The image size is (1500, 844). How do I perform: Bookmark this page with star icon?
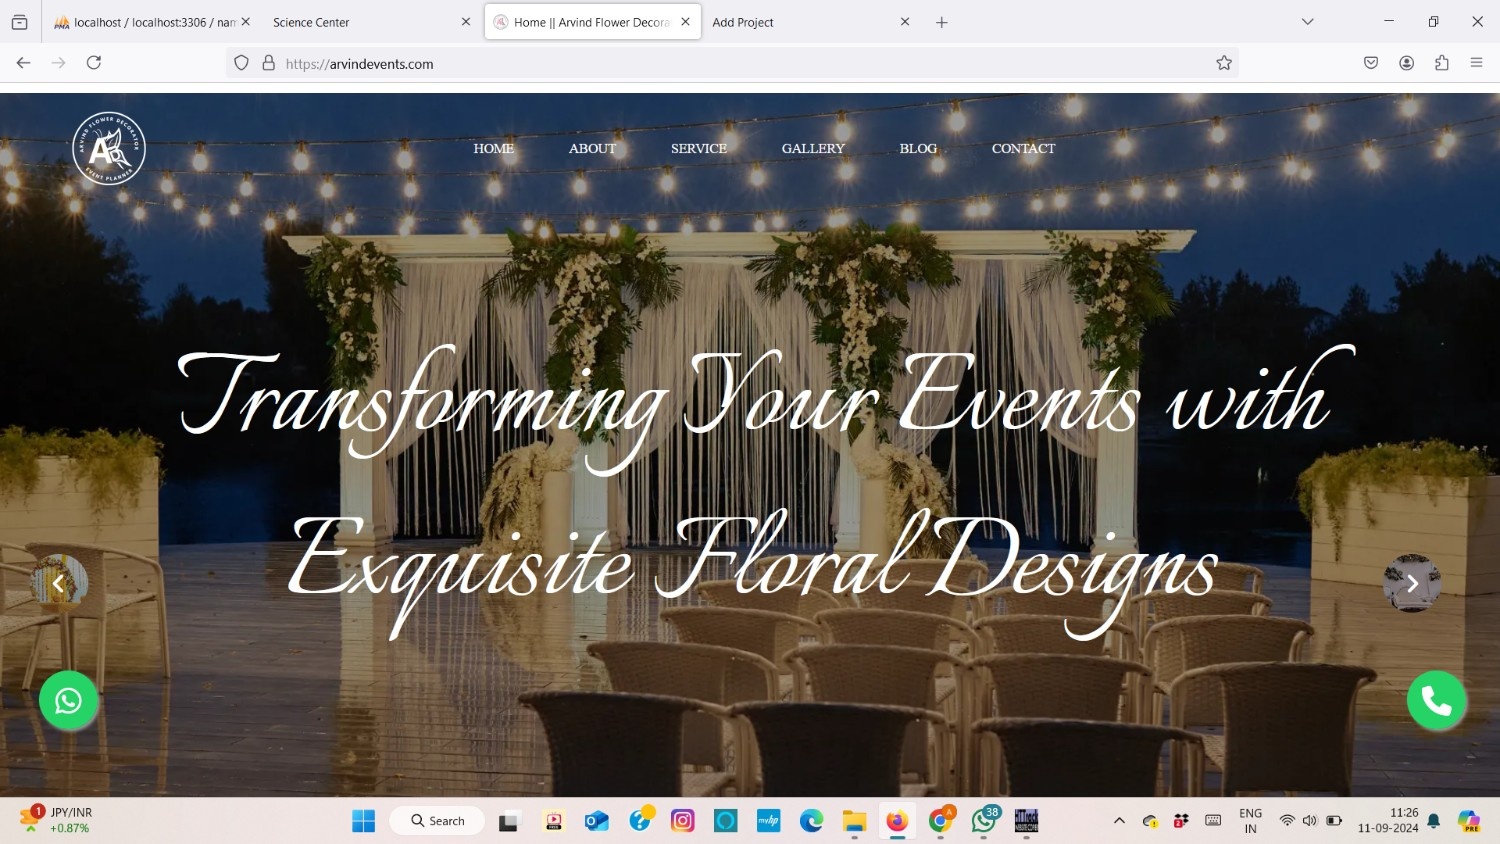pyautogui.click(x=1223, y=63)
